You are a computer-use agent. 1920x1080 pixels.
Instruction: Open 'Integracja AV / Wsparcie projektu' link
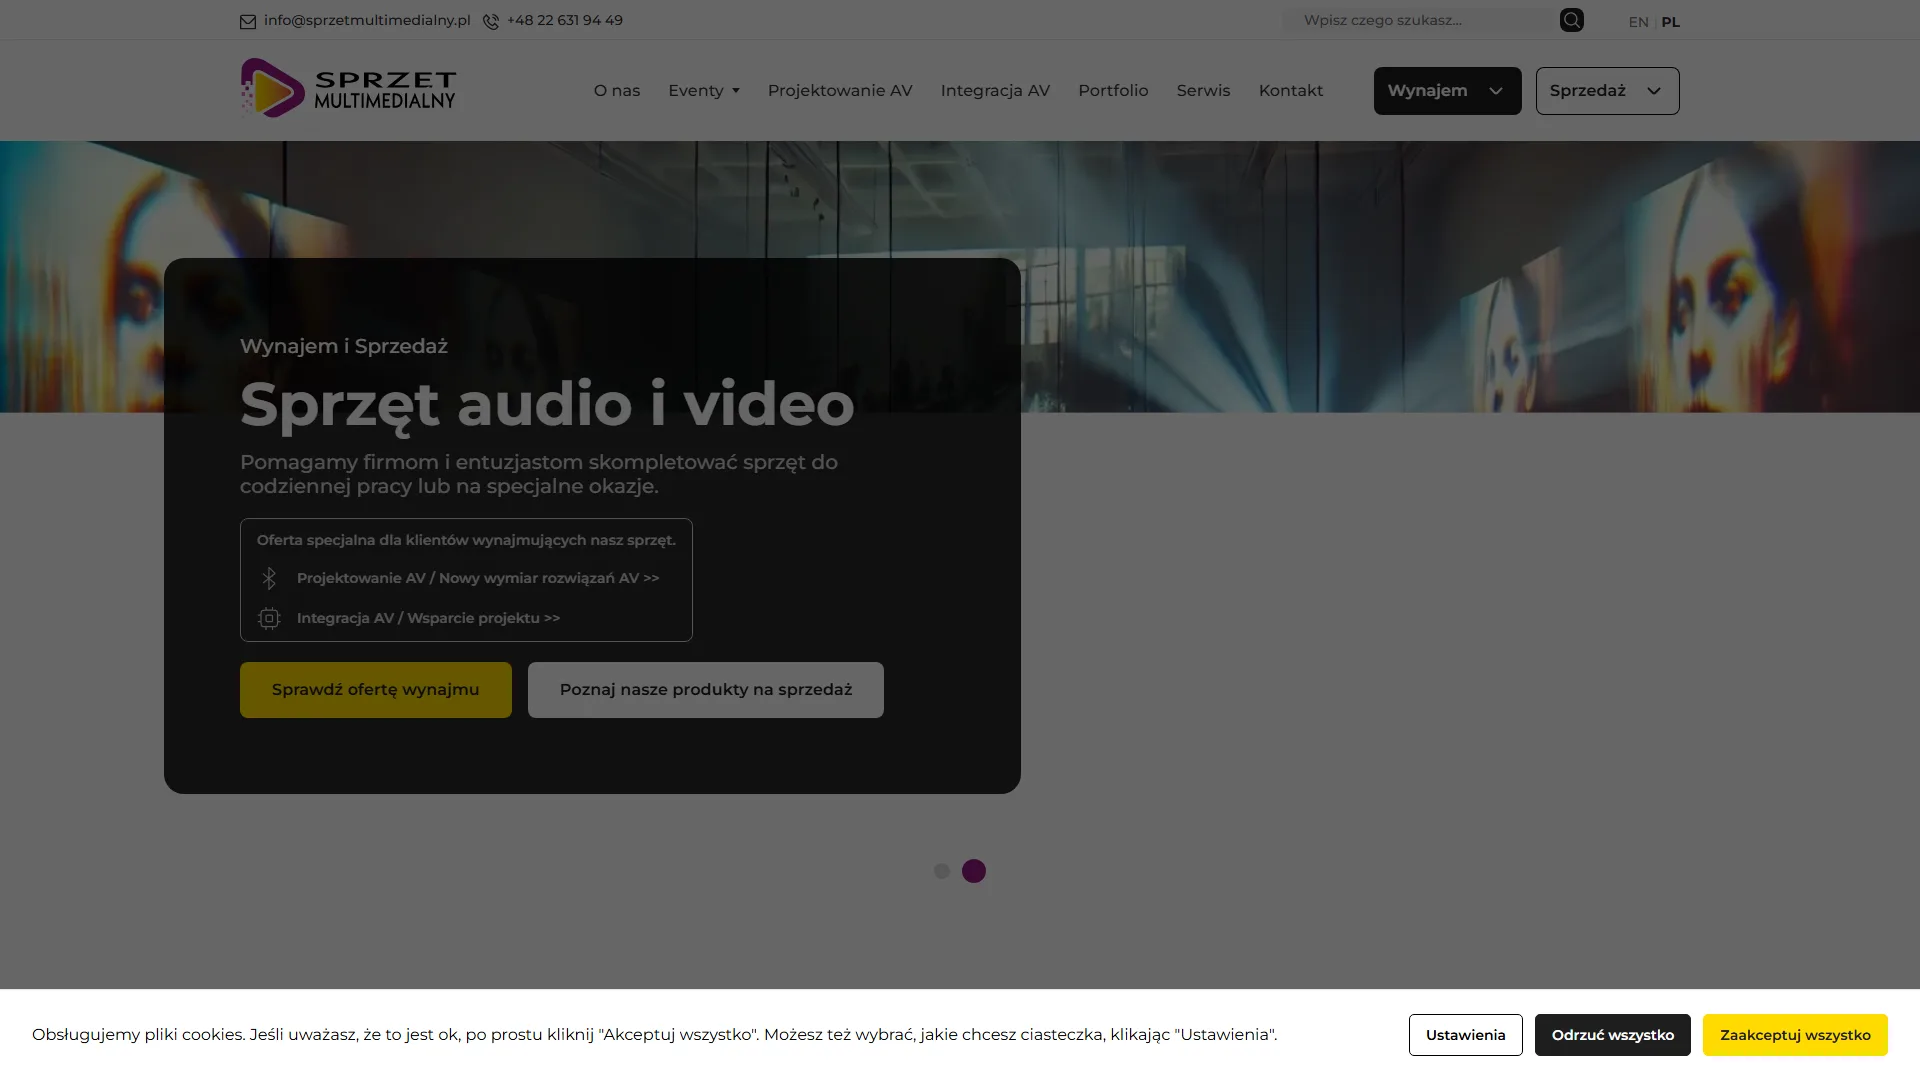click(428, 618)
